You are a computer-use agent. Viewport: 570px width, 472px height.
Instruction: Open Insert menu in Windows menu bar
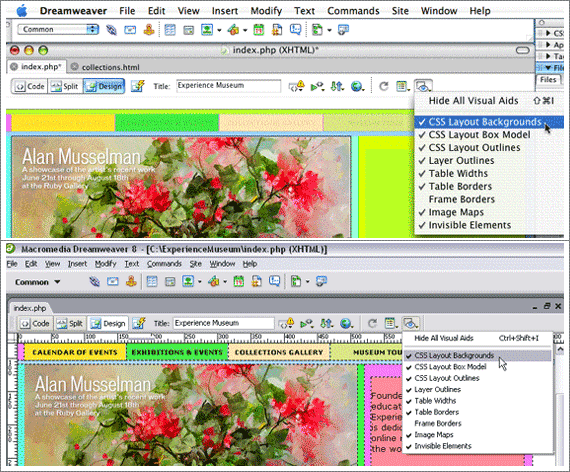[x=77, y=264]
